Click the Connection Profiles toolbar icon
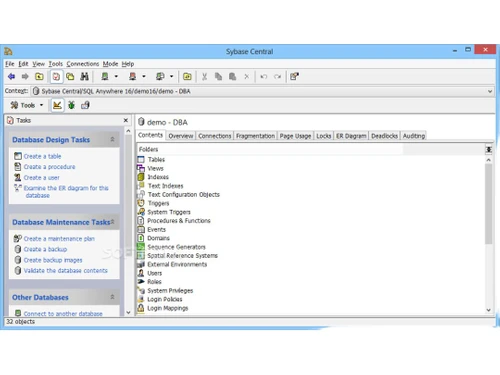Viewport: 500px width, 375px height. tap(160, 77)
